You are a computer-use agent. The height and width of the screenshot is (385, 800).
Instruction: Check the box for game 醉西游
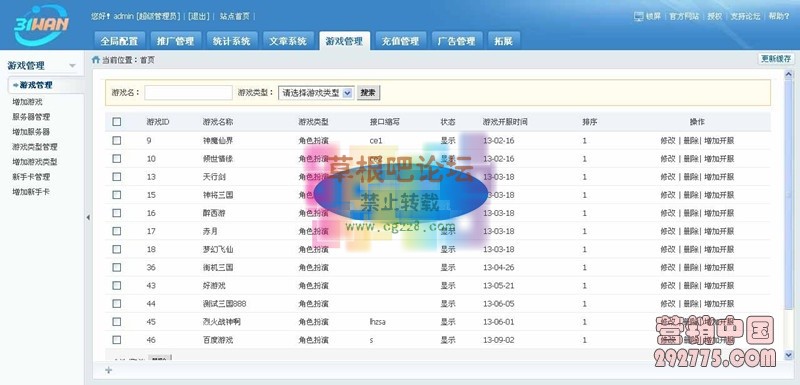pyautogui.click(x=117, y=213)
